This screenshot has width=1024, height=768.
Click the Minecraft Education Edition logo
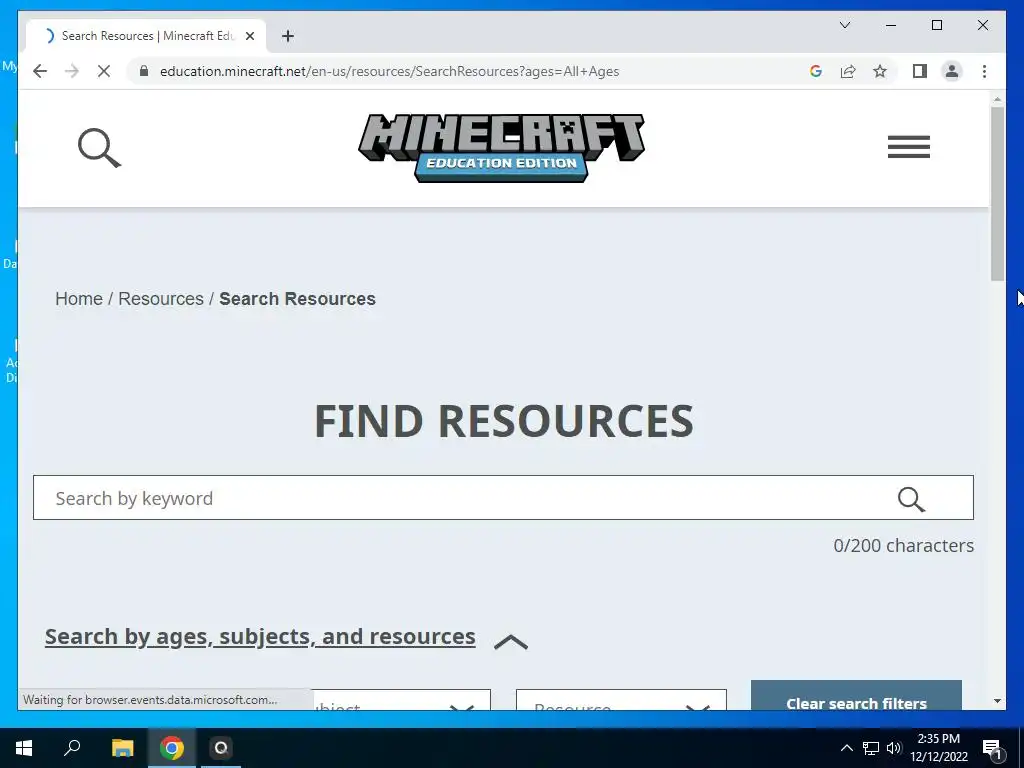[502, 148]
